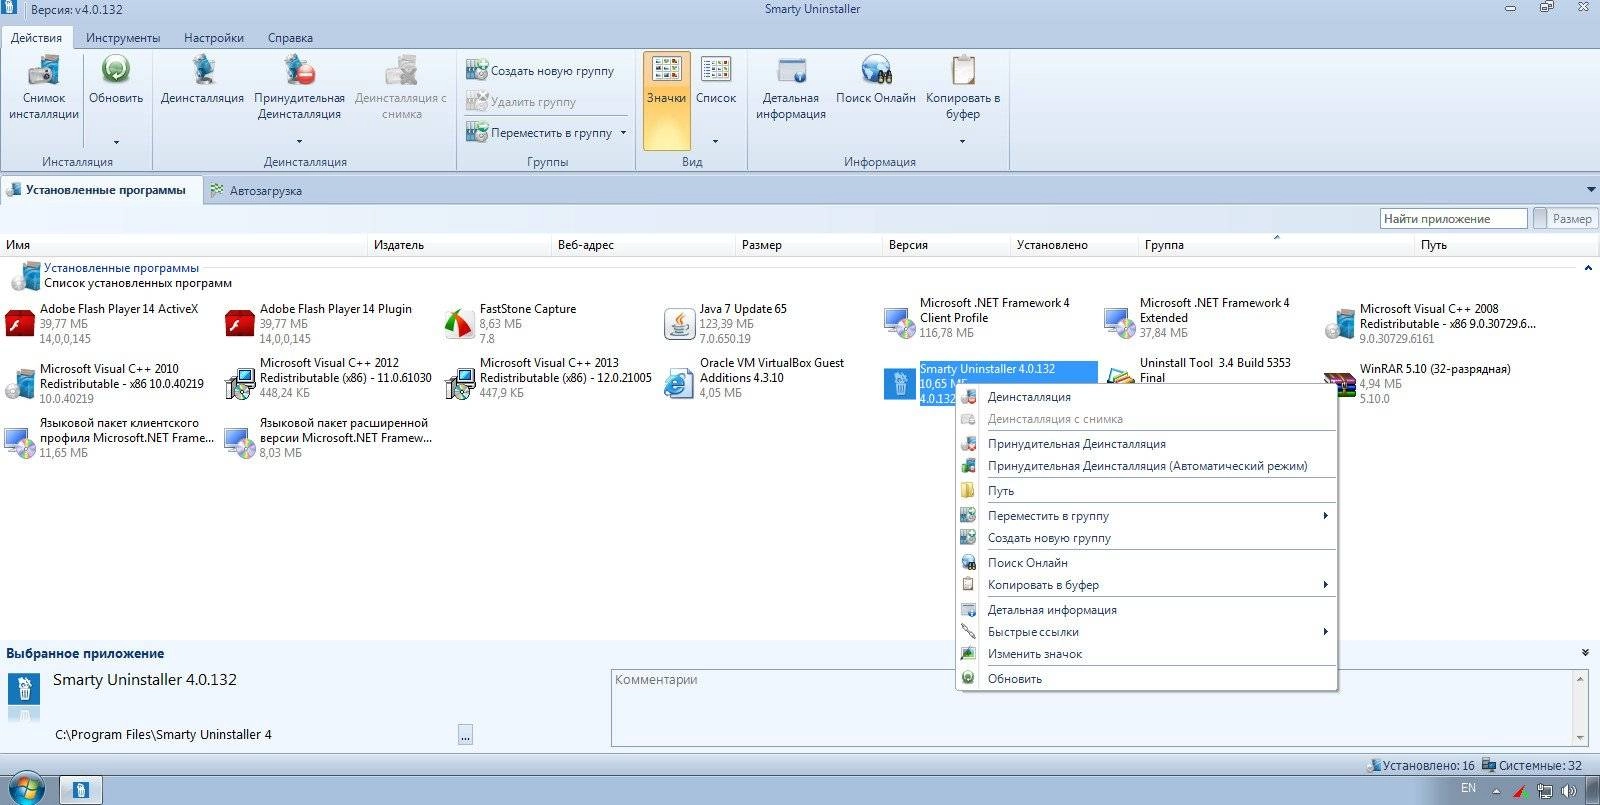1600x805 pixels.
Task: Select FastStone Capture program icon
Action: coord(459,325)
